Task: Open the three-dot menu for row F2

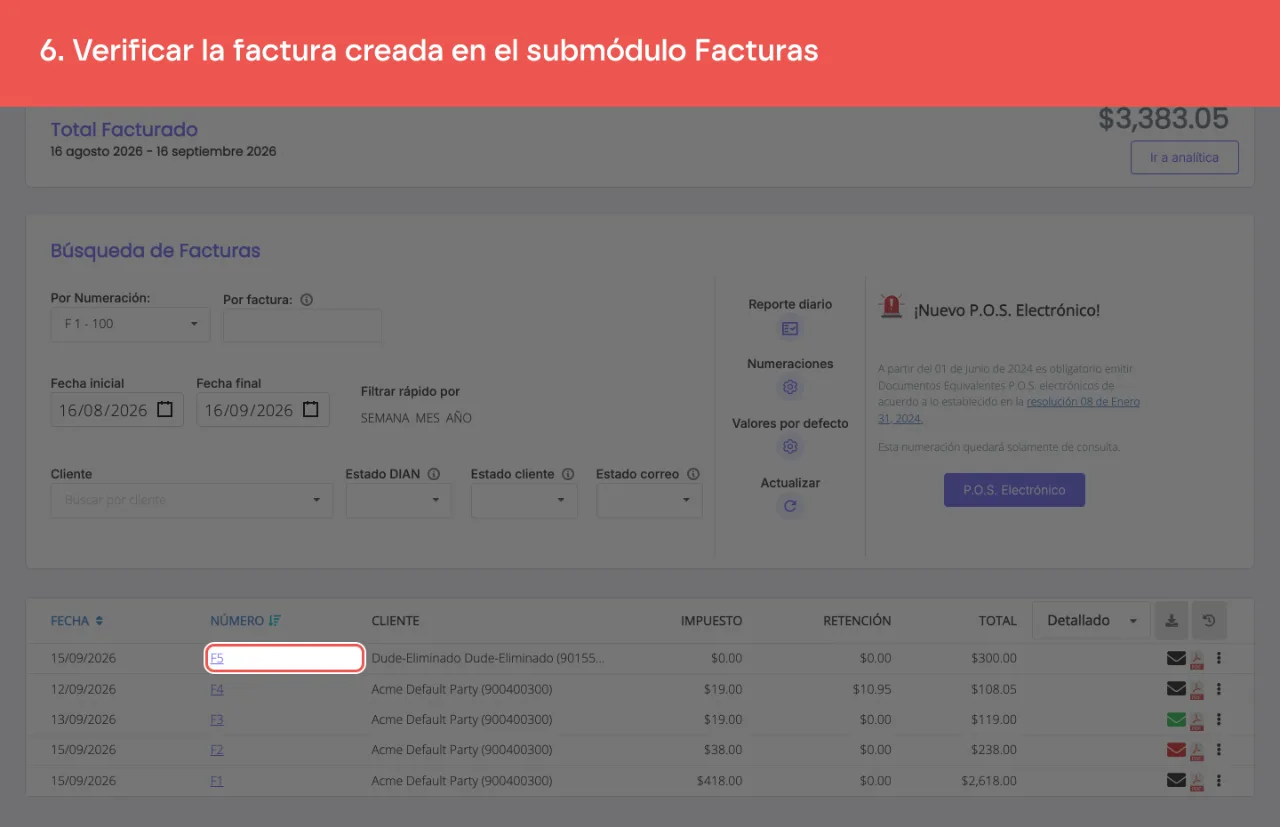Action: click(x=1219, y=750)
